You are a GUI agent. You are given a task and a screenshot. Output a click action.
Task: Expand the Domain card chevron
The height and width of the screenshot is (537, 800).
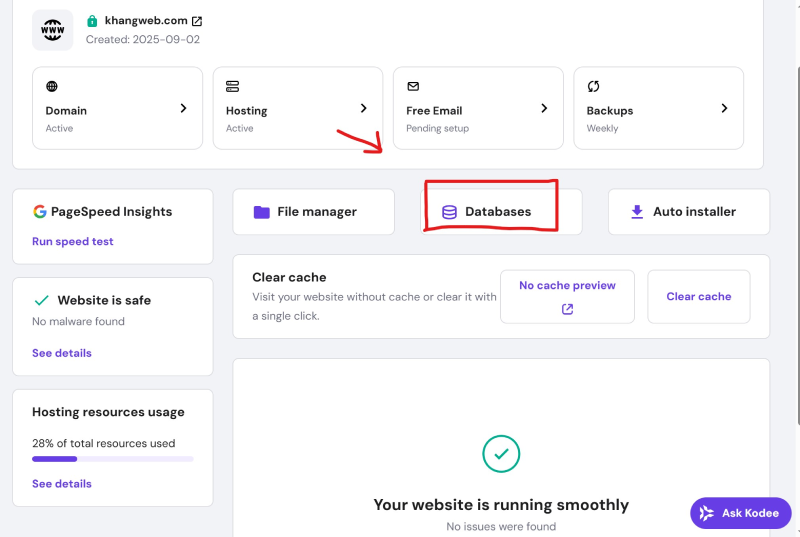tap(183, 108)
